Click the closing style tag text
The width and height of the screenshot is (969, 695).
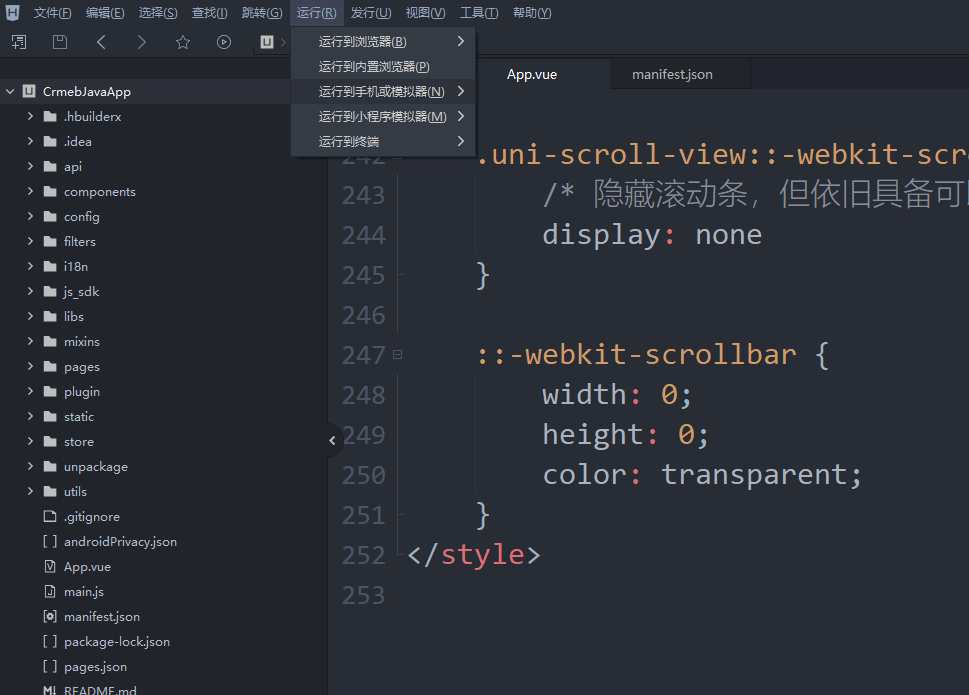474,554
